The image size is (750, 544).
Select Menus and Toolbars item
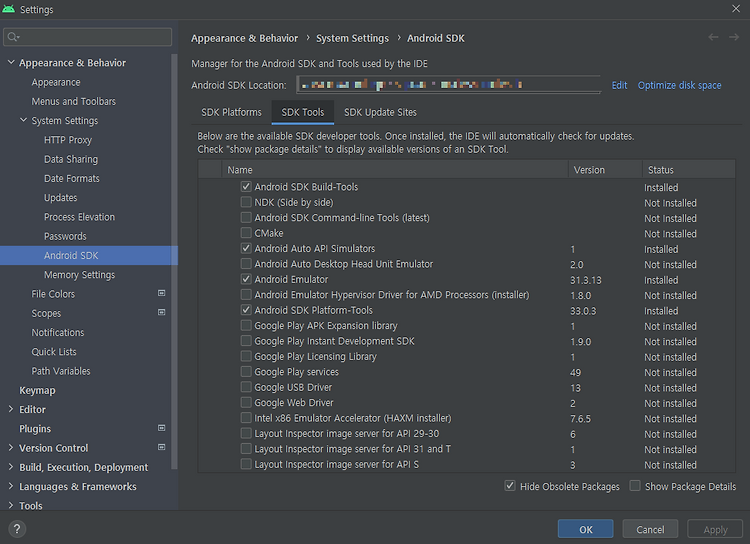74,101
